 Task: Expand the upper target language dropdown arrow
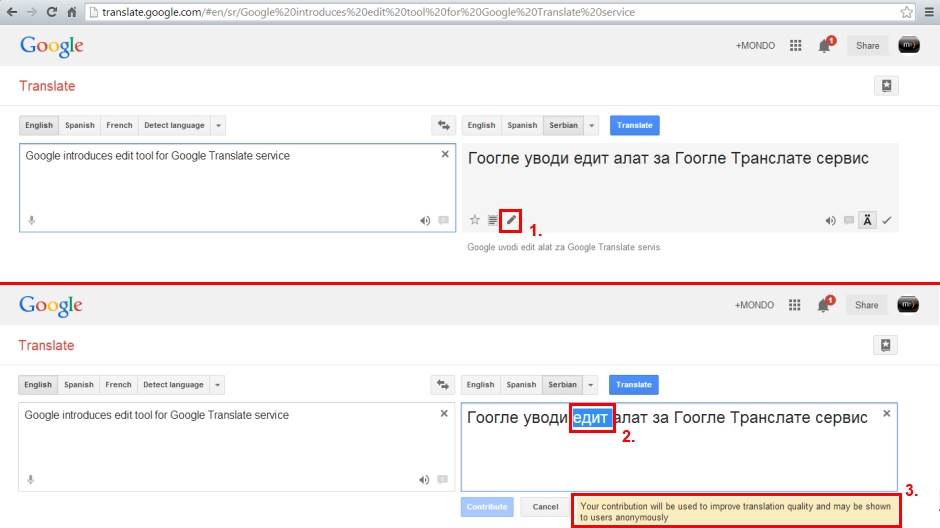592,125
